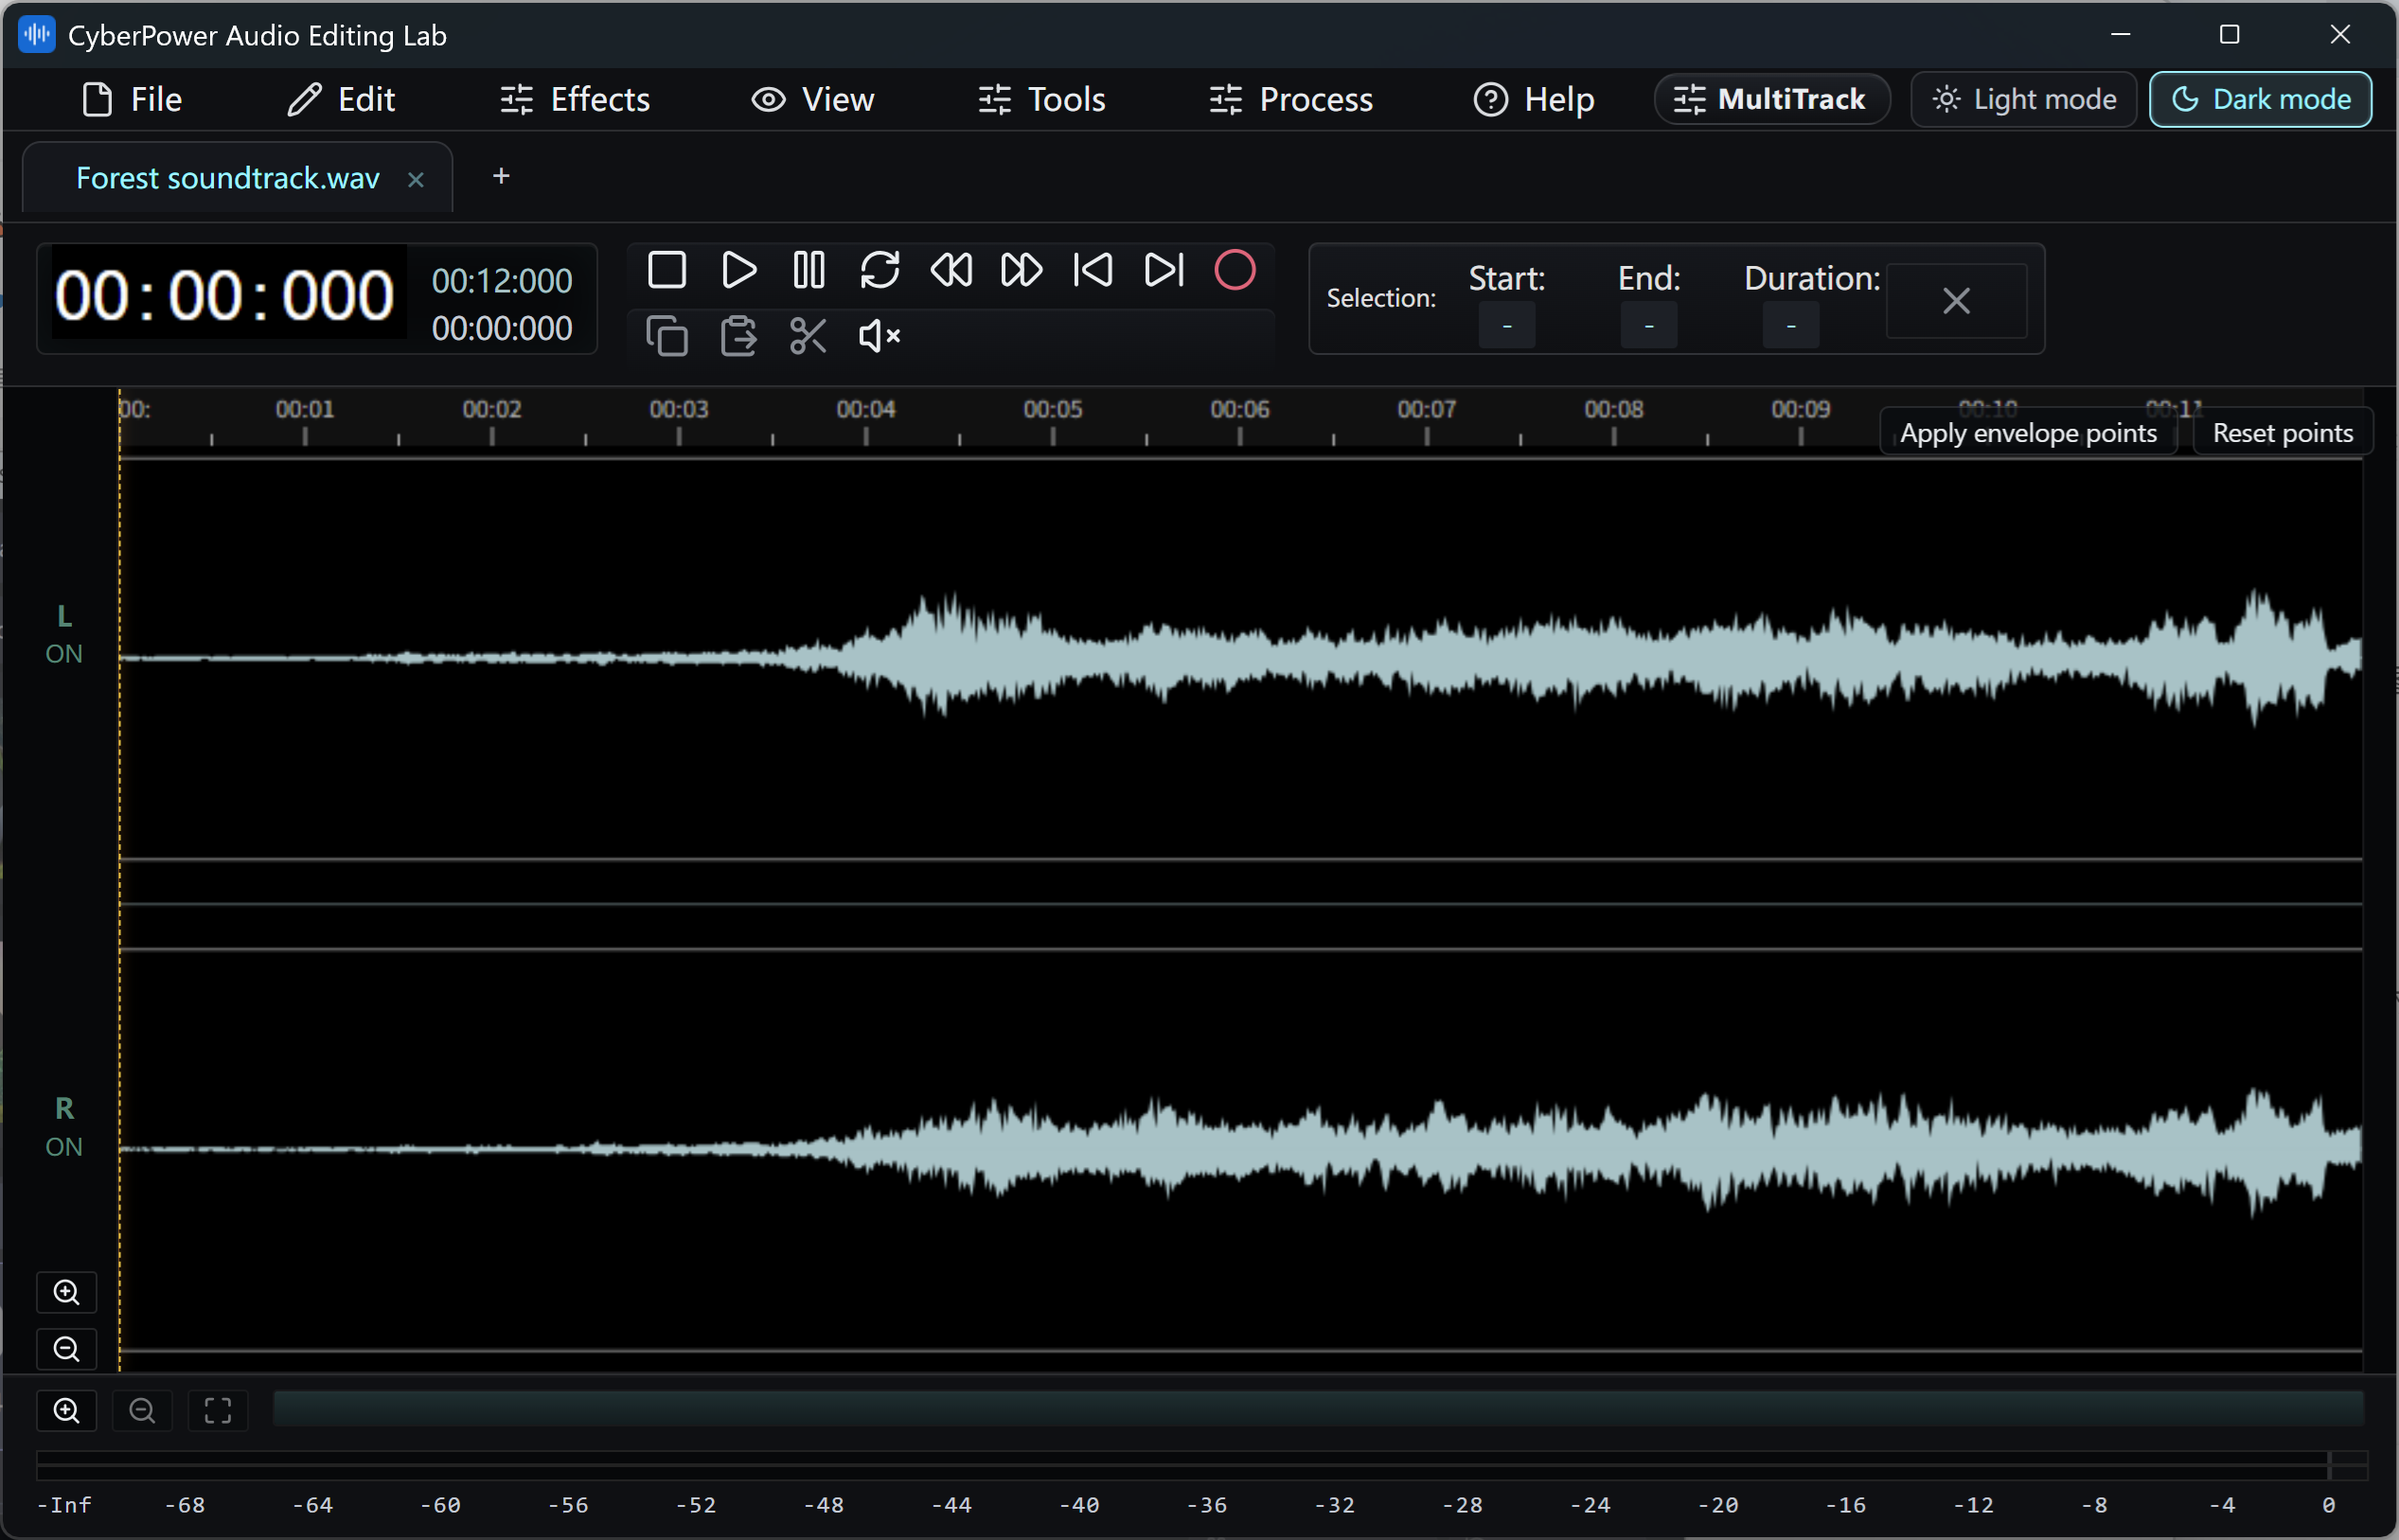This screenshot has height=1540, width=2399.
Task: Click the selection End value field
Action: coord(1649,326)
